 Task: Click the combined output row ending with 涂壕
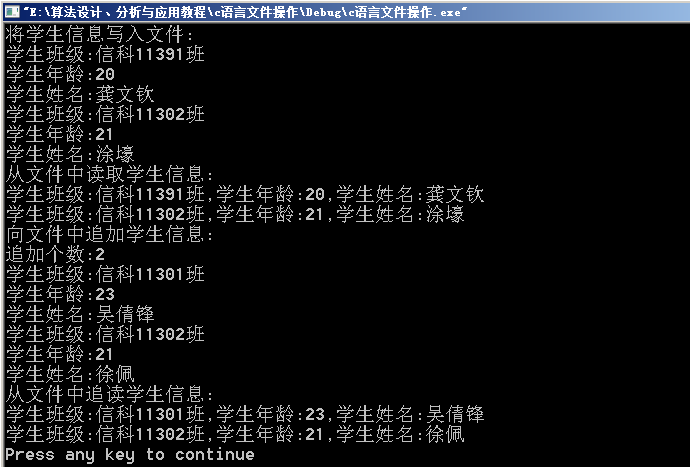235,215
